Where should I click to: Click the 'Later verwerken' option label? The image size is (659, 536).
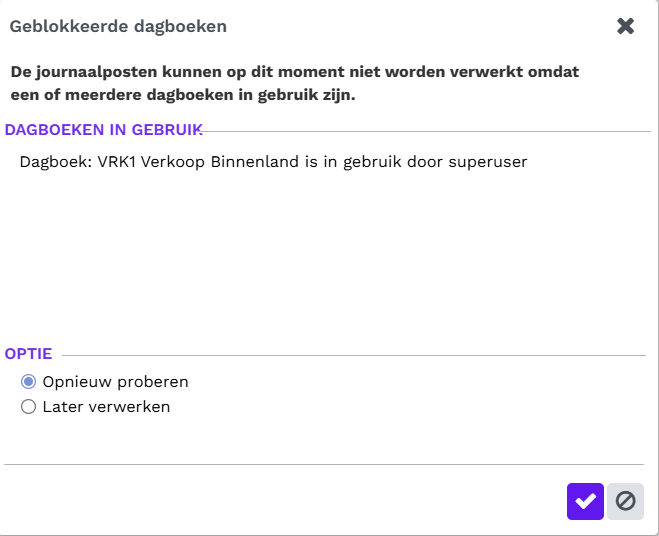(106, 407)
